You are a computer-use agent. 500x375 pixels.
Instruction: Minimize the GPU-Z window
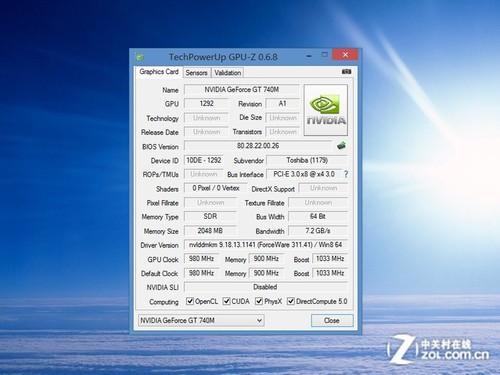point(309,55)
